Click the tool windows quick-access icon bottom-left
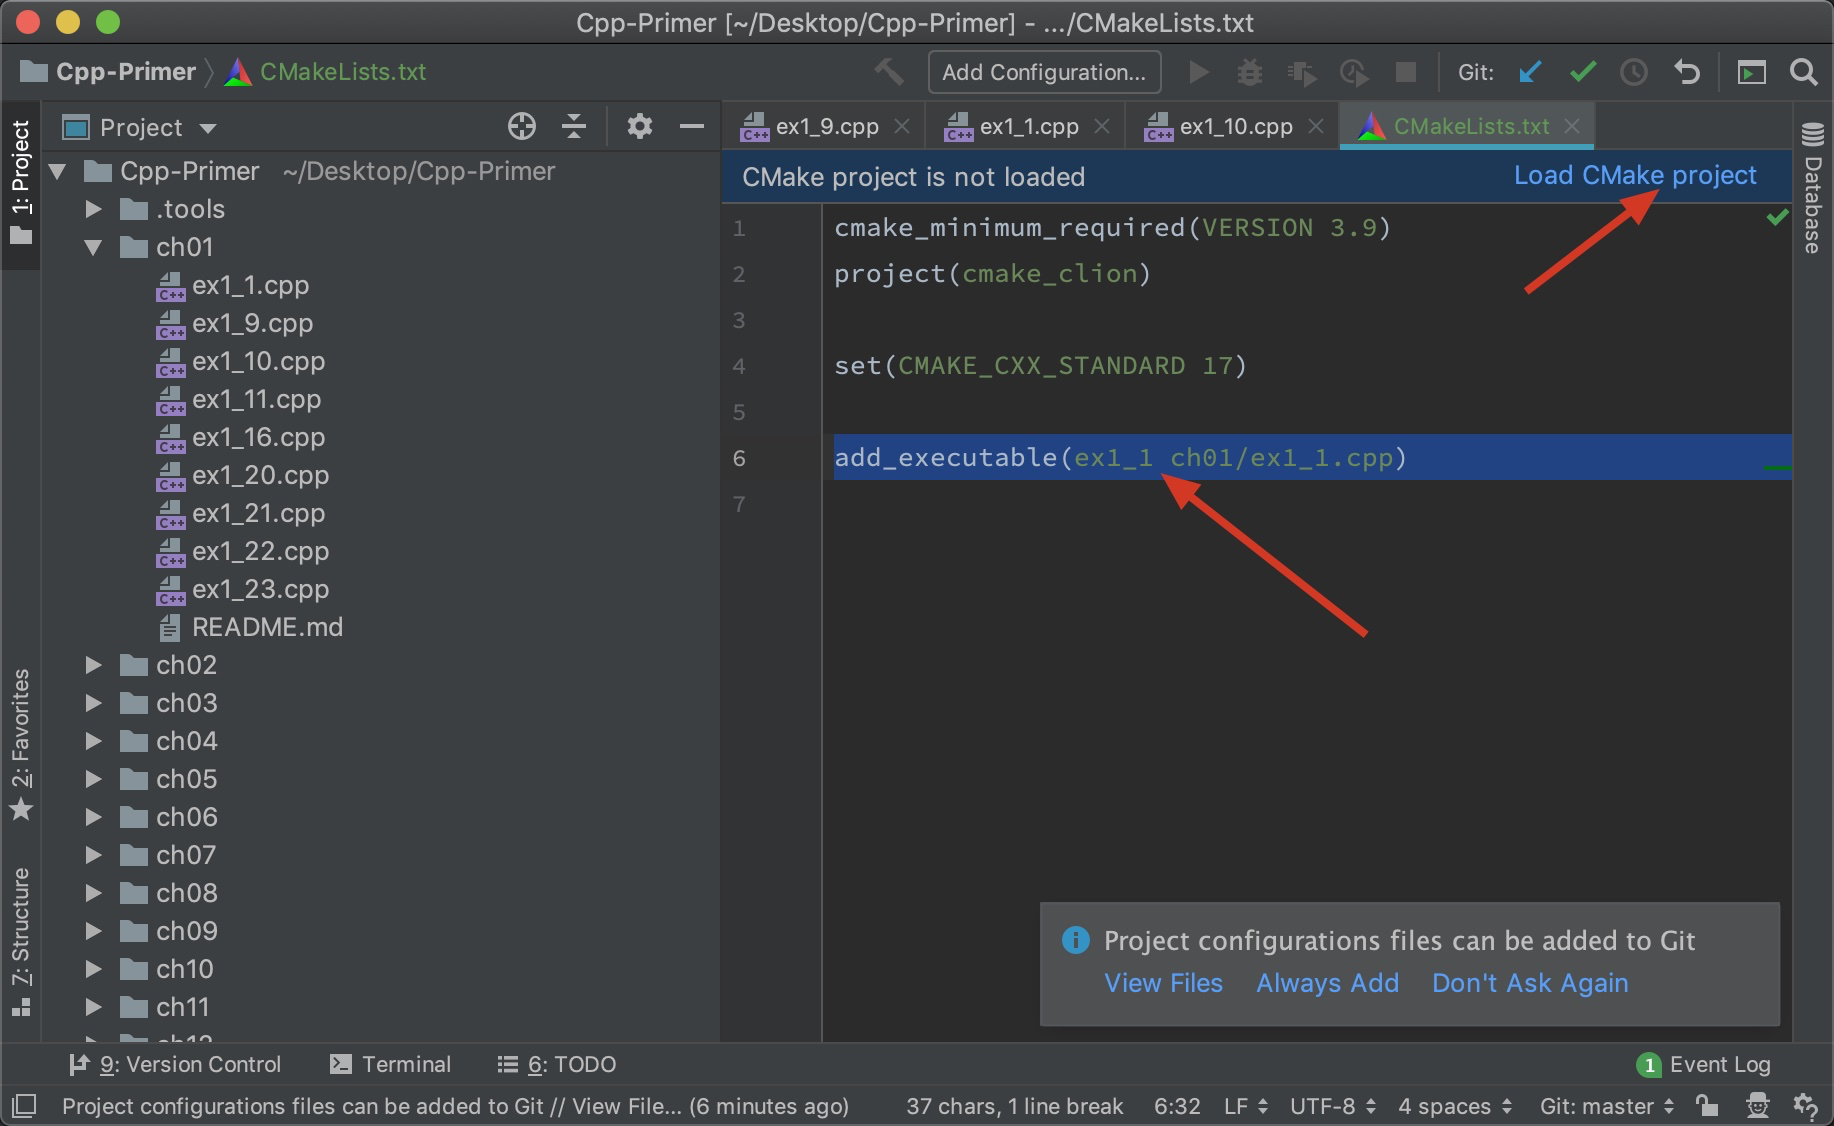Screen dimensions: 1834x1126 pos(24,1106)
